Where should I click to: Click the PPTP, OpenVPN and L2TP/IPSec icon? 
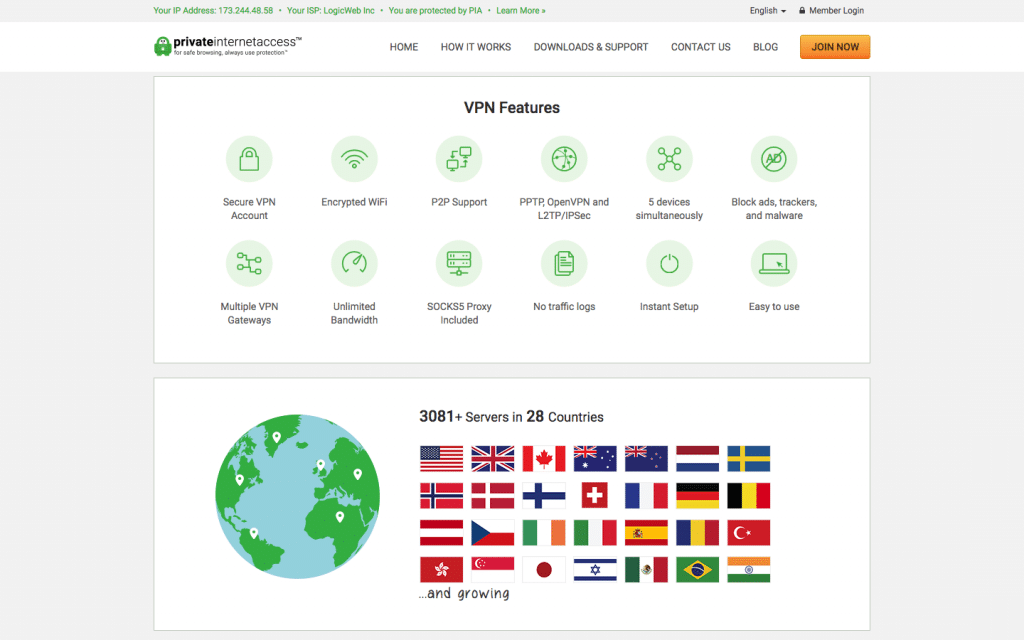click(x=564, y=159)
